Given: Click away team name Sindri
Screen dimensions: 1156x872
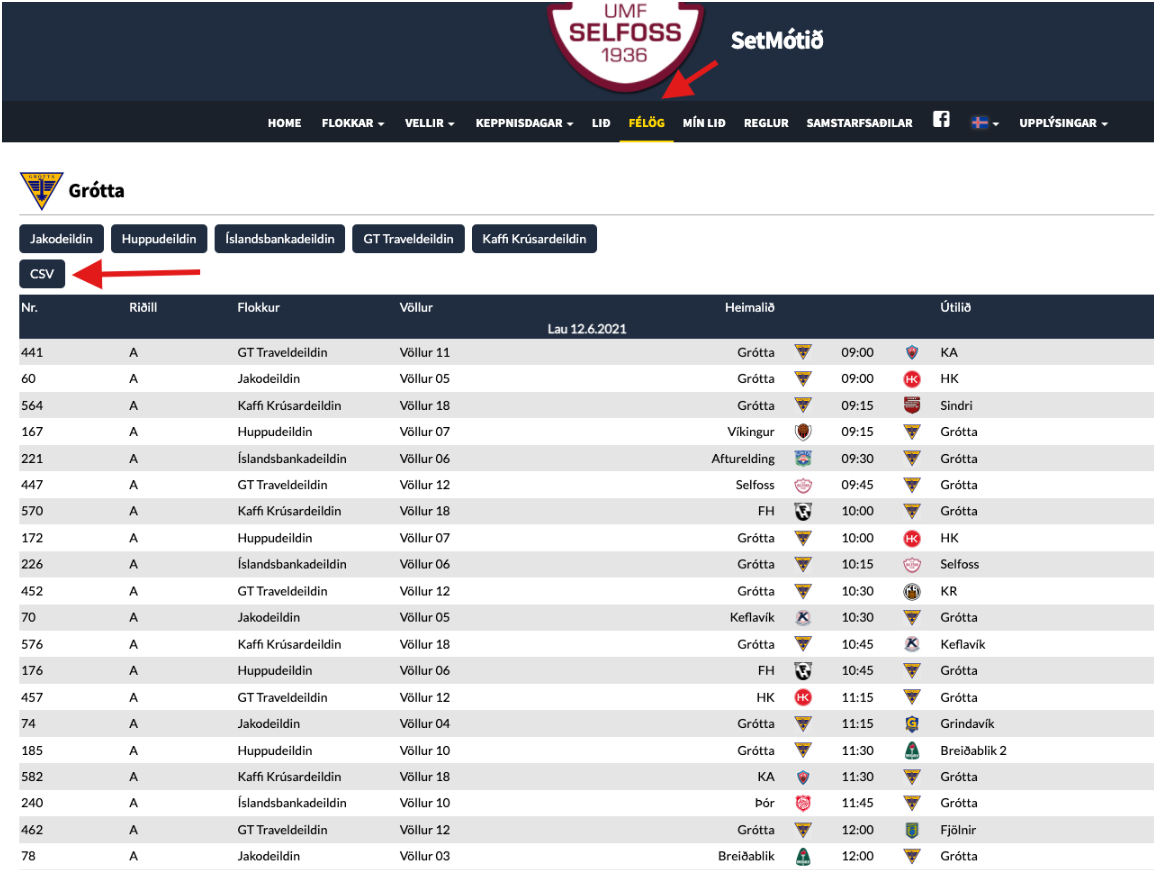Looking at the screenshot, I should [x=956, y=405].
